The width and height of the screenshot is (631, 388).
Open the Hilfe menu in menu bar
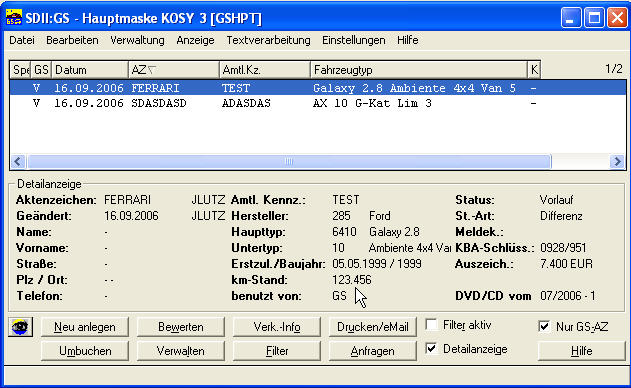[x=408, y=40]
